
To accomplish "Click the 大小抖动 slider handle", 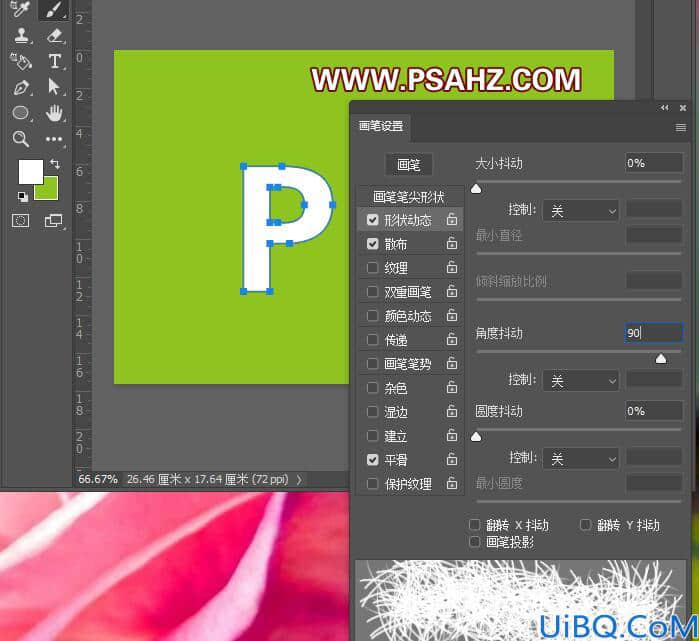I will 476,189.
